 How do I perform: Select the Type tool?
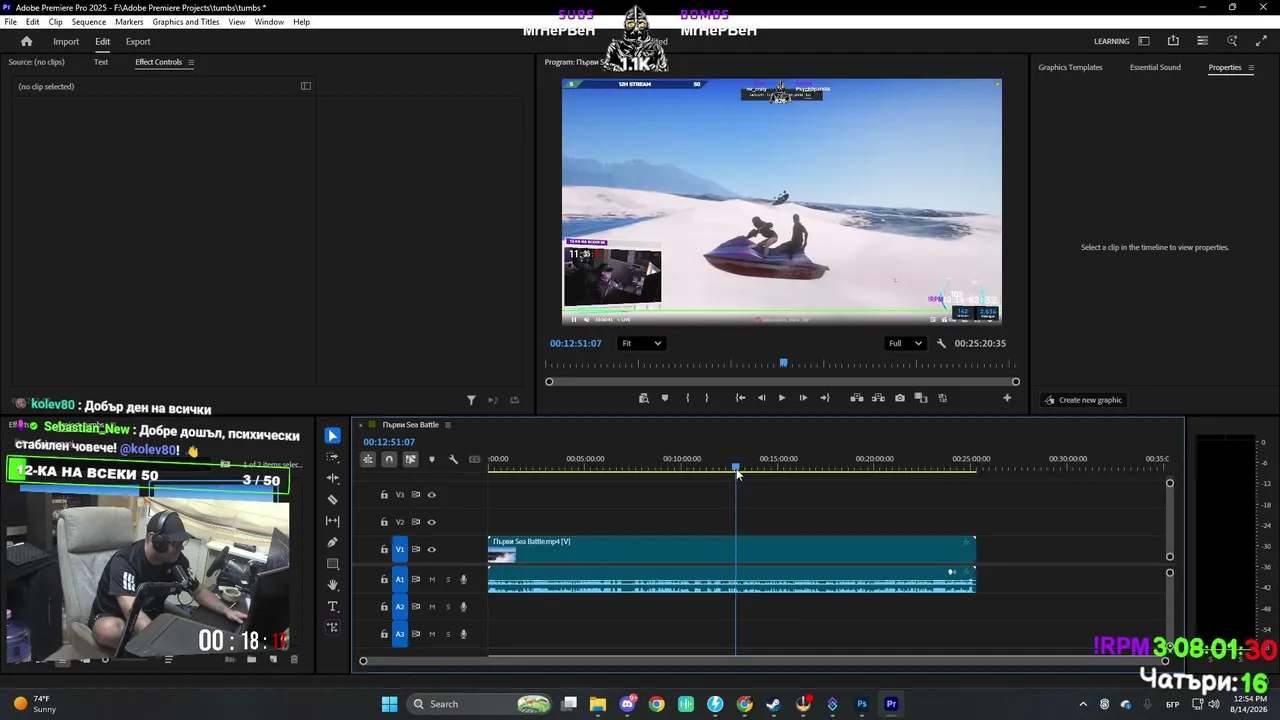(x=333, y=606)
